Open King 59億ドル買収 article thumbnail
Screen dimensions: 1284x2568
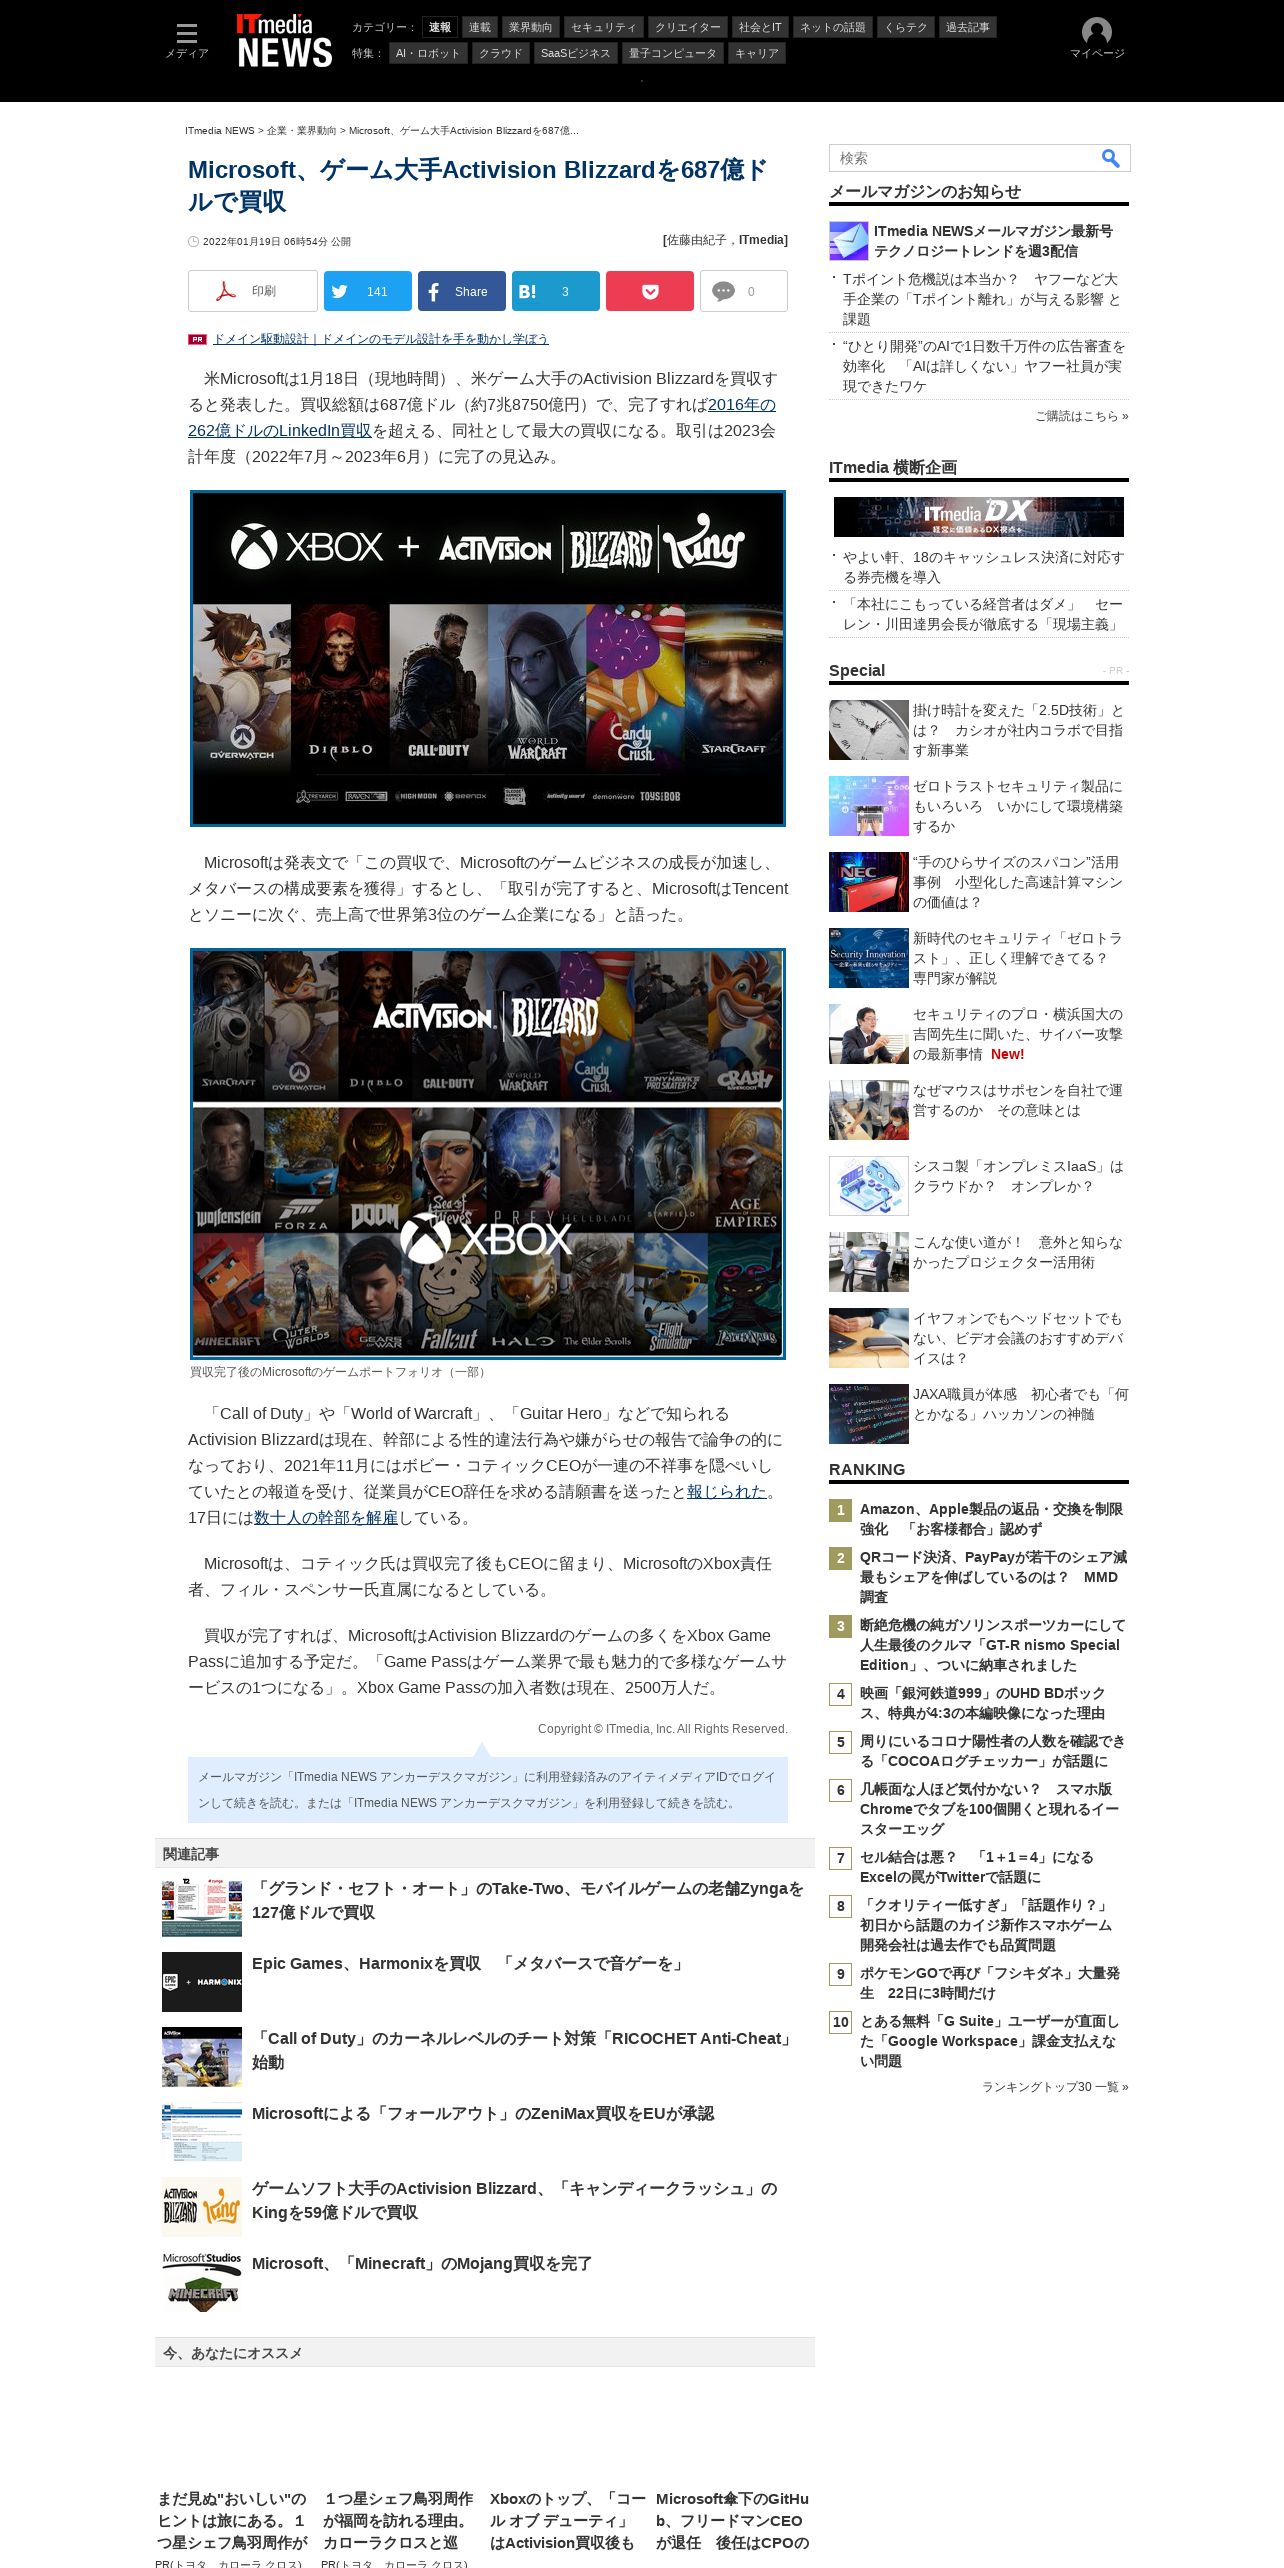click(x=202, y=2208)
